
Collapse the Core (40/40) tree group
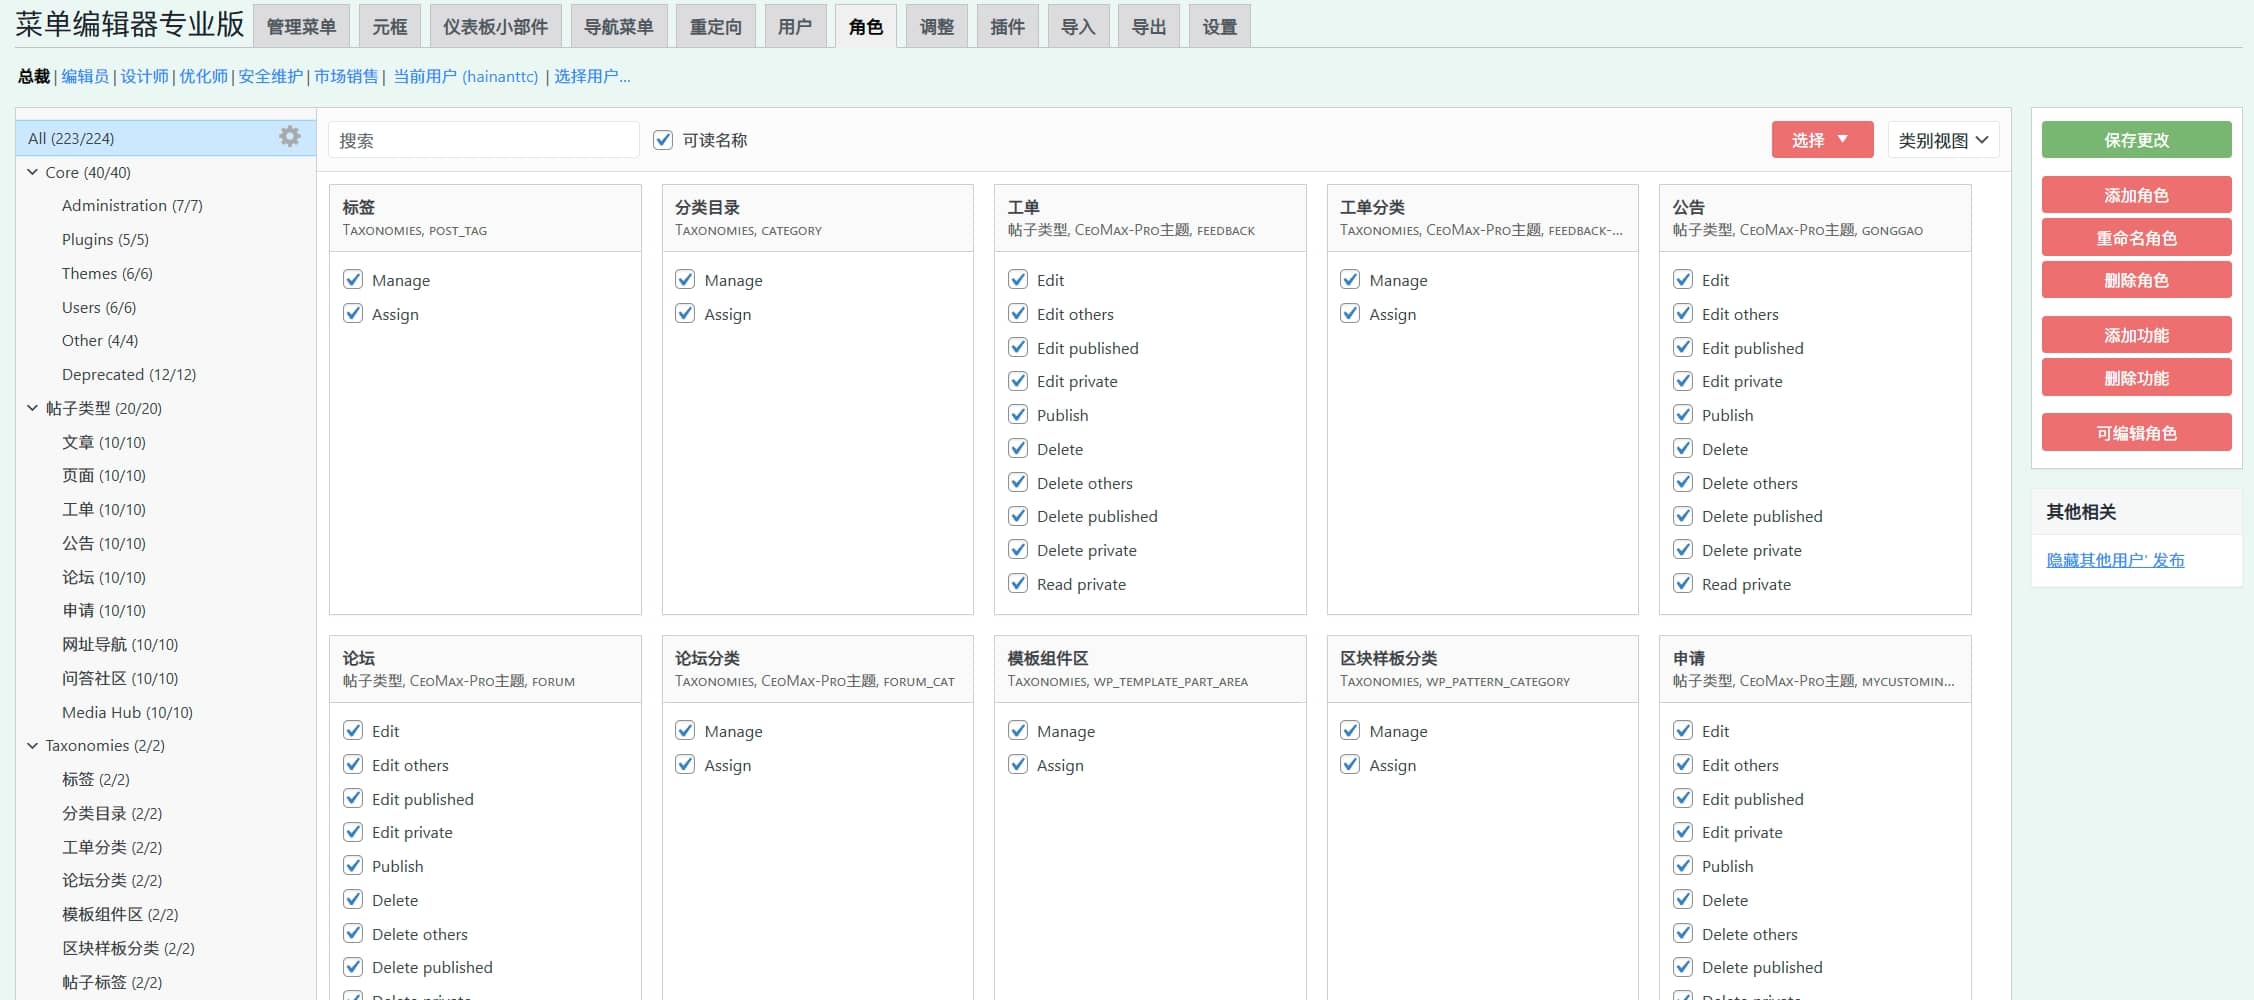[x=32, y=172]
